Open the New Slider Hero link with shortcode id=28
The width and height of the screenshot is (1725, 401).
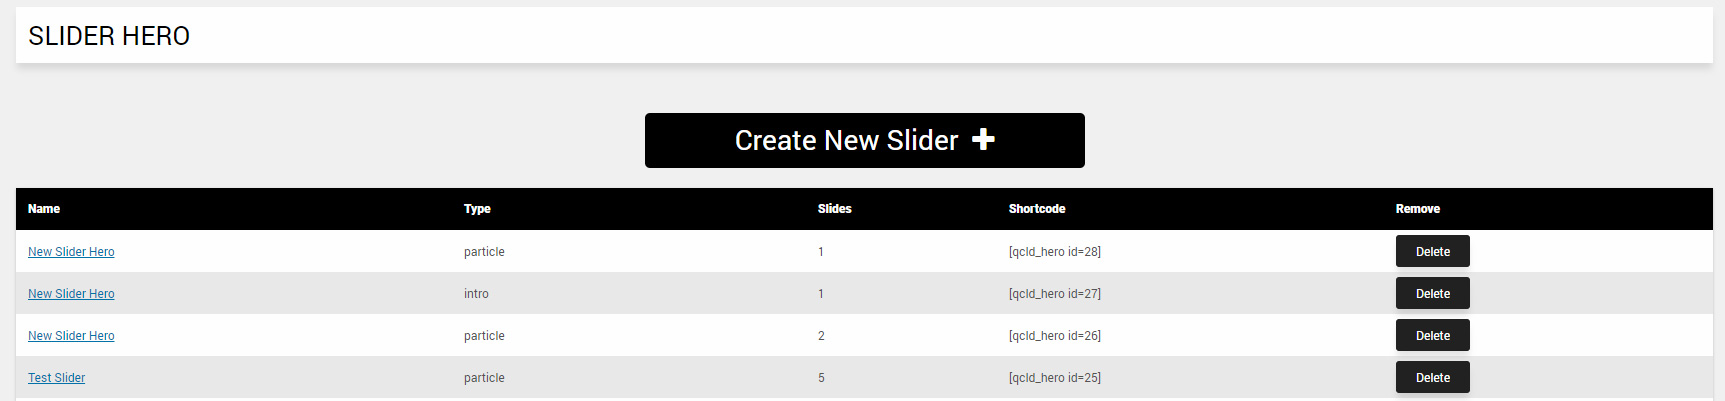click(x=71, y=252)
